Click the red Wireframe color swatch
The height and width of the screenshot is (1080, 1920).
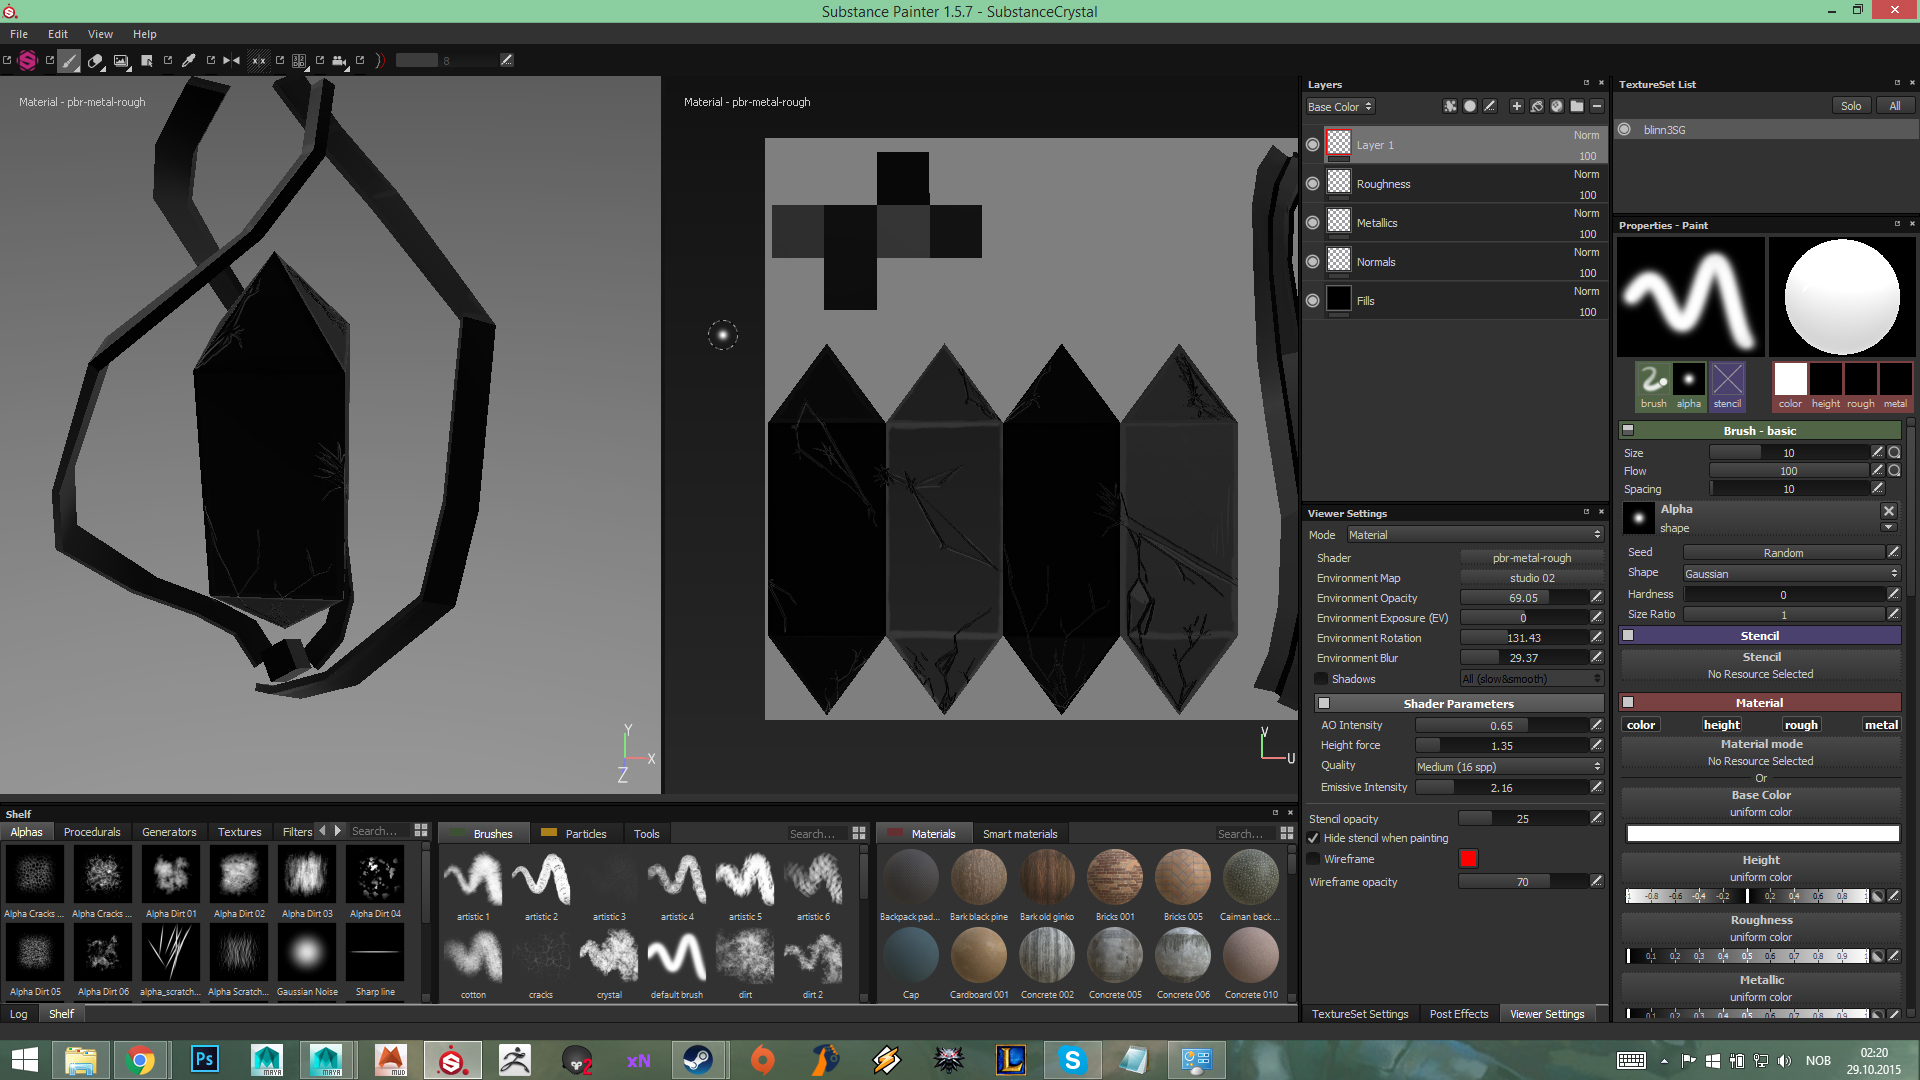tap(1468, 859)
